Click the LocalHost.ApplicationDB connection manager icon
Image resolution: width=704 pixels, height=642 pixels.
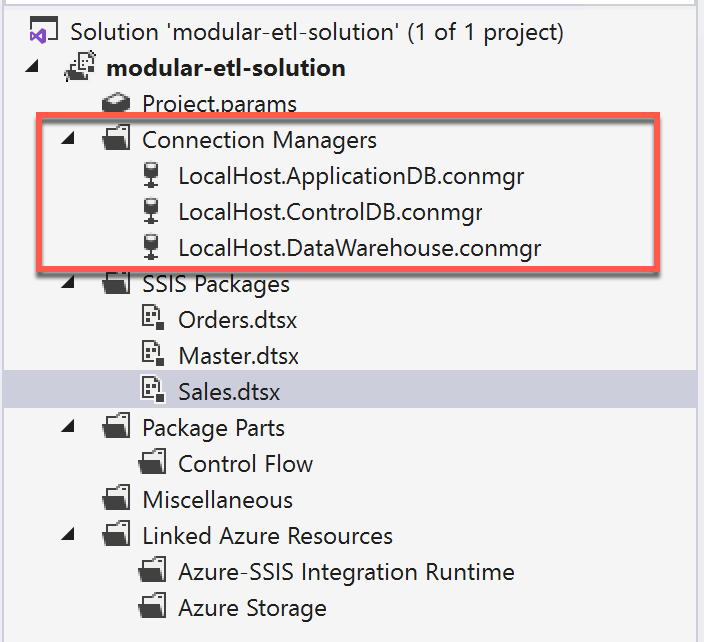point(153,176)
